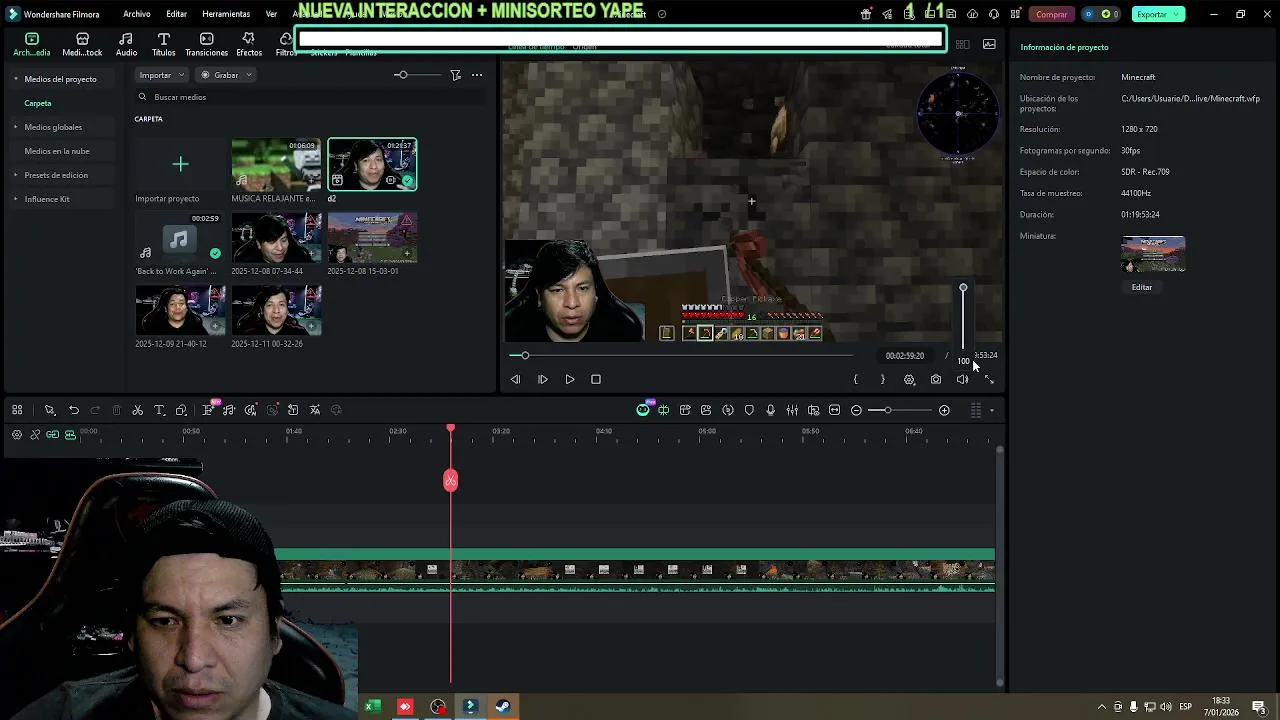The height and width of the screenshot is (720, 1280).
Task: Play the preview video
Action: (x=570, y=379)
